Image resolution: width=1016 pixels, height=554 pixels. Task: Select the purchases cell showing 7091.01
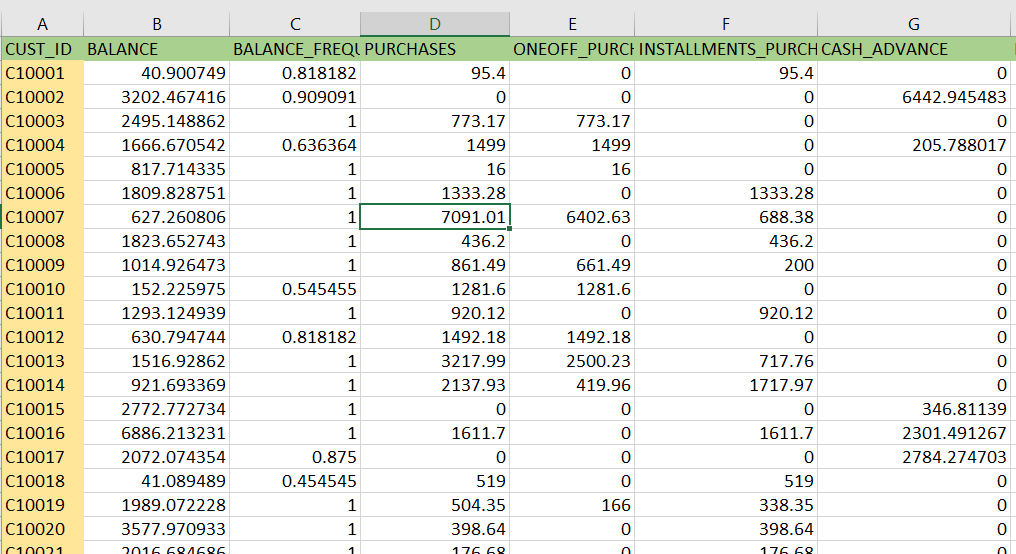point(435,217)
